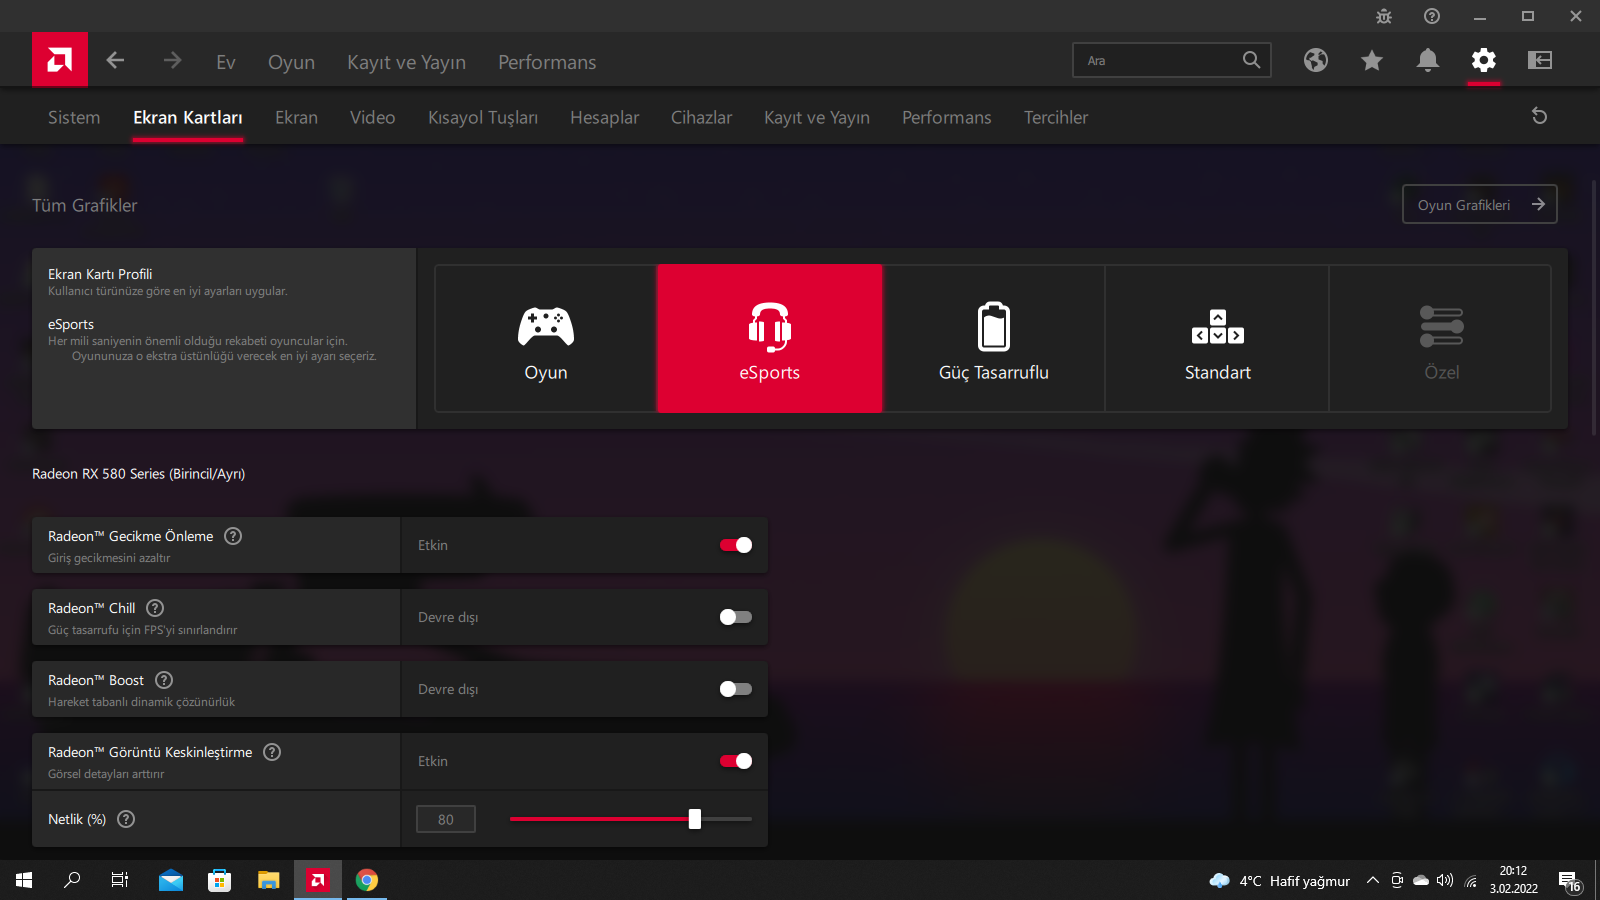Open the network icon in system tray
This screenshot has width=1600, height=900.
pyautogui.click(x=1471, y=880)
